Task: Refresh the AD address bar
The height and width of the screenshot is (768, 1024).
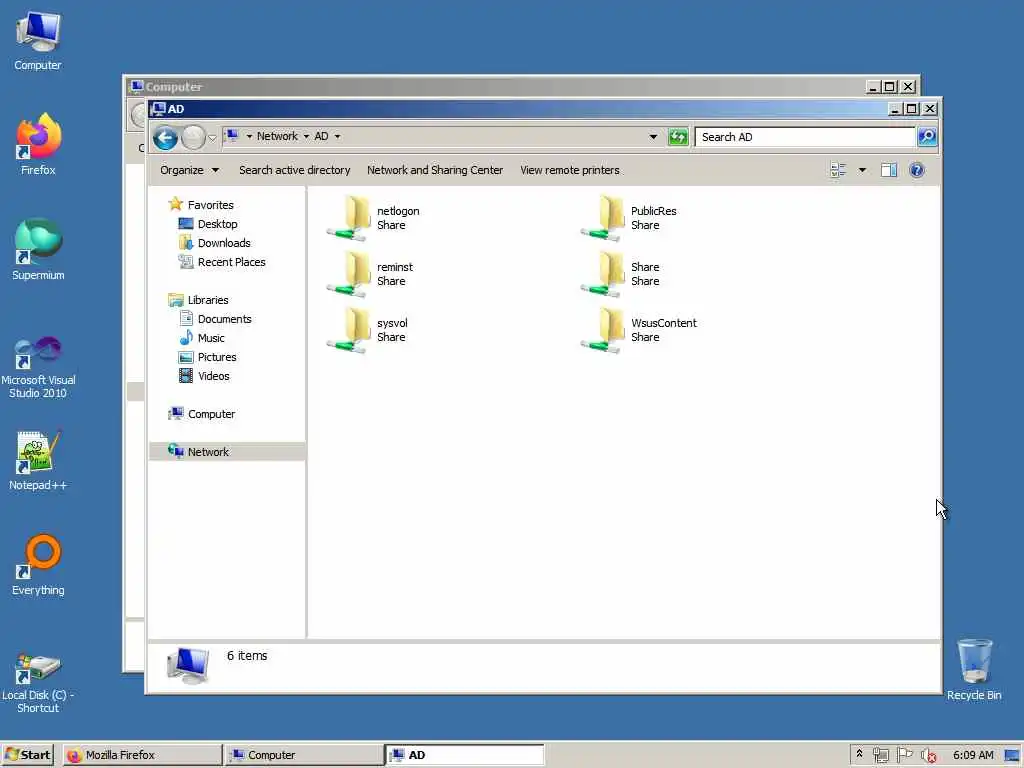Action: (678, 136)
